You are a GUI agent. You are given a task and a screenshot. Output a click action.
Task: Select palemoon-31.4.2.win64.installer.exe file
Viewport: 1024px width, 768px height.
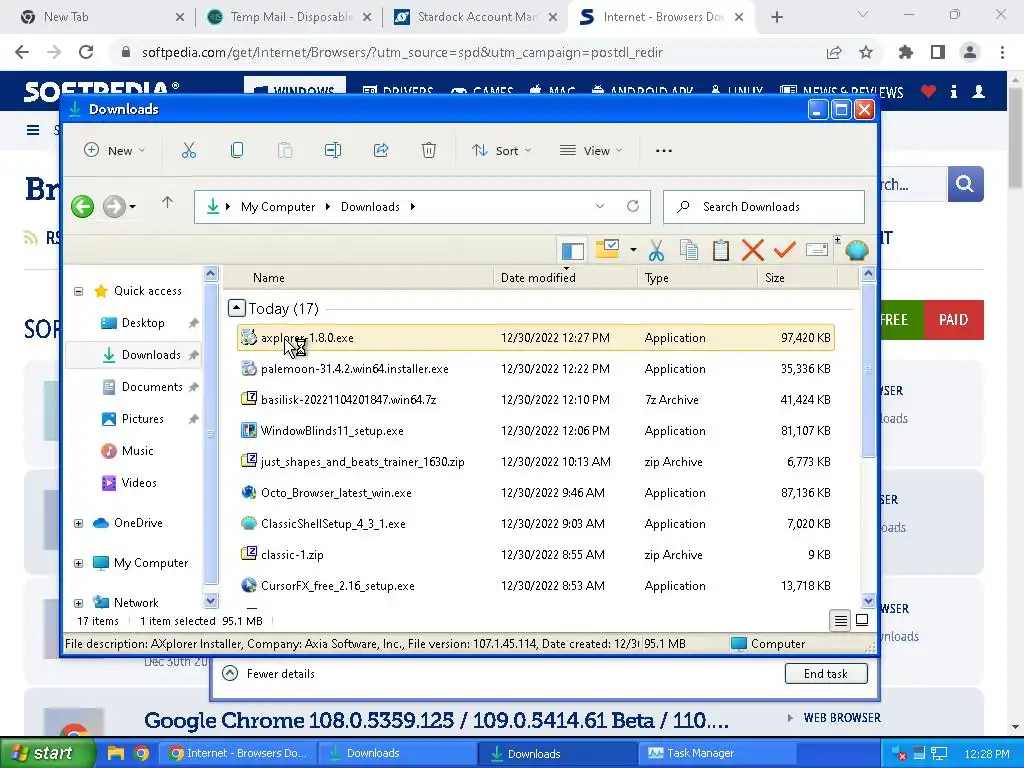click(x=536, y=369)
